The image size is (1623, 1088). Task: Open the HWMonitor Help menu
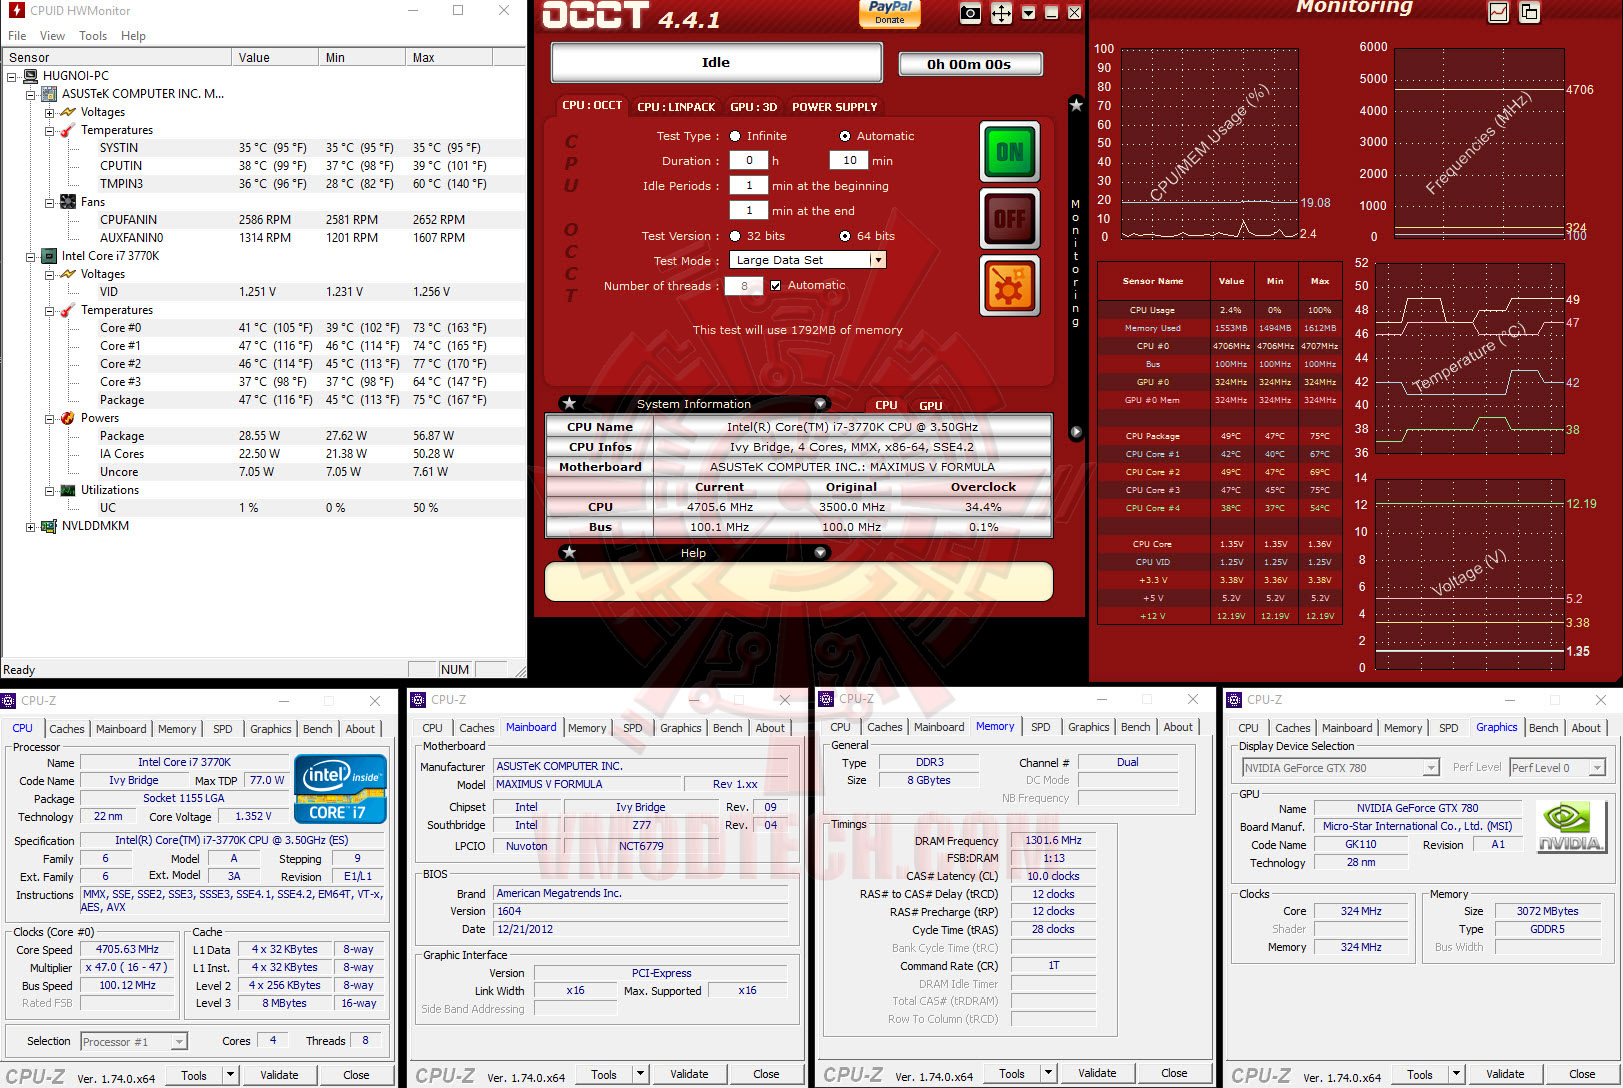click(x=133, y=36)
